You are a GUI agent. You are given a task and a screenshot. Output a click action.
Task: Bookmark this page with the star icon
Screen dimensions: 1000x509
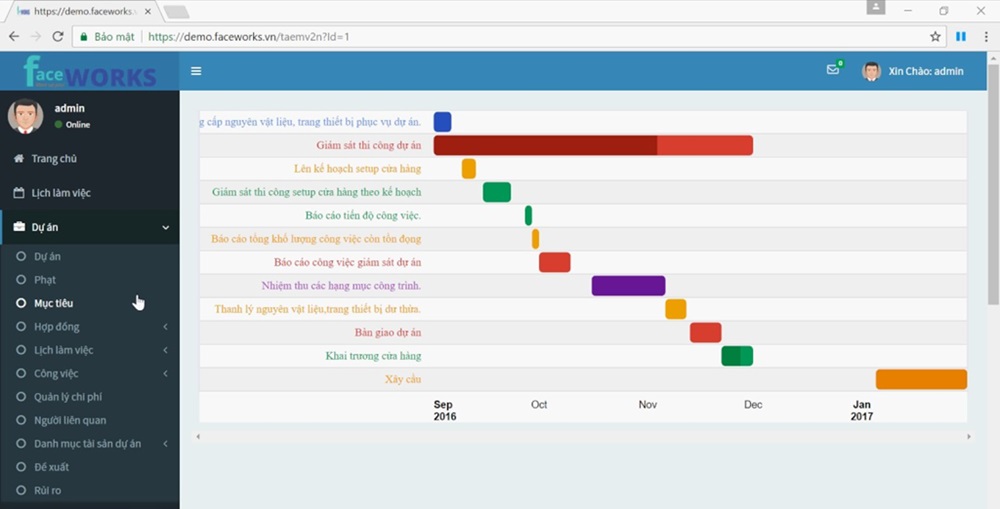[935, 36]
